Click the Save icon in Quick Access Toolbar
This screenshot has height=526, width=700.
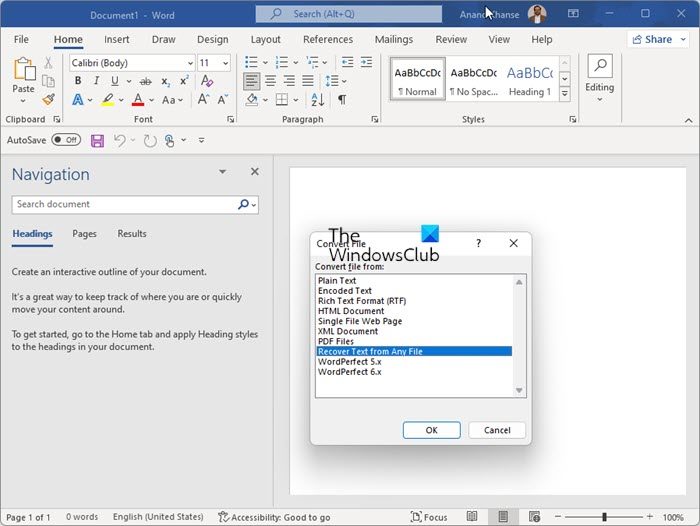97,141
